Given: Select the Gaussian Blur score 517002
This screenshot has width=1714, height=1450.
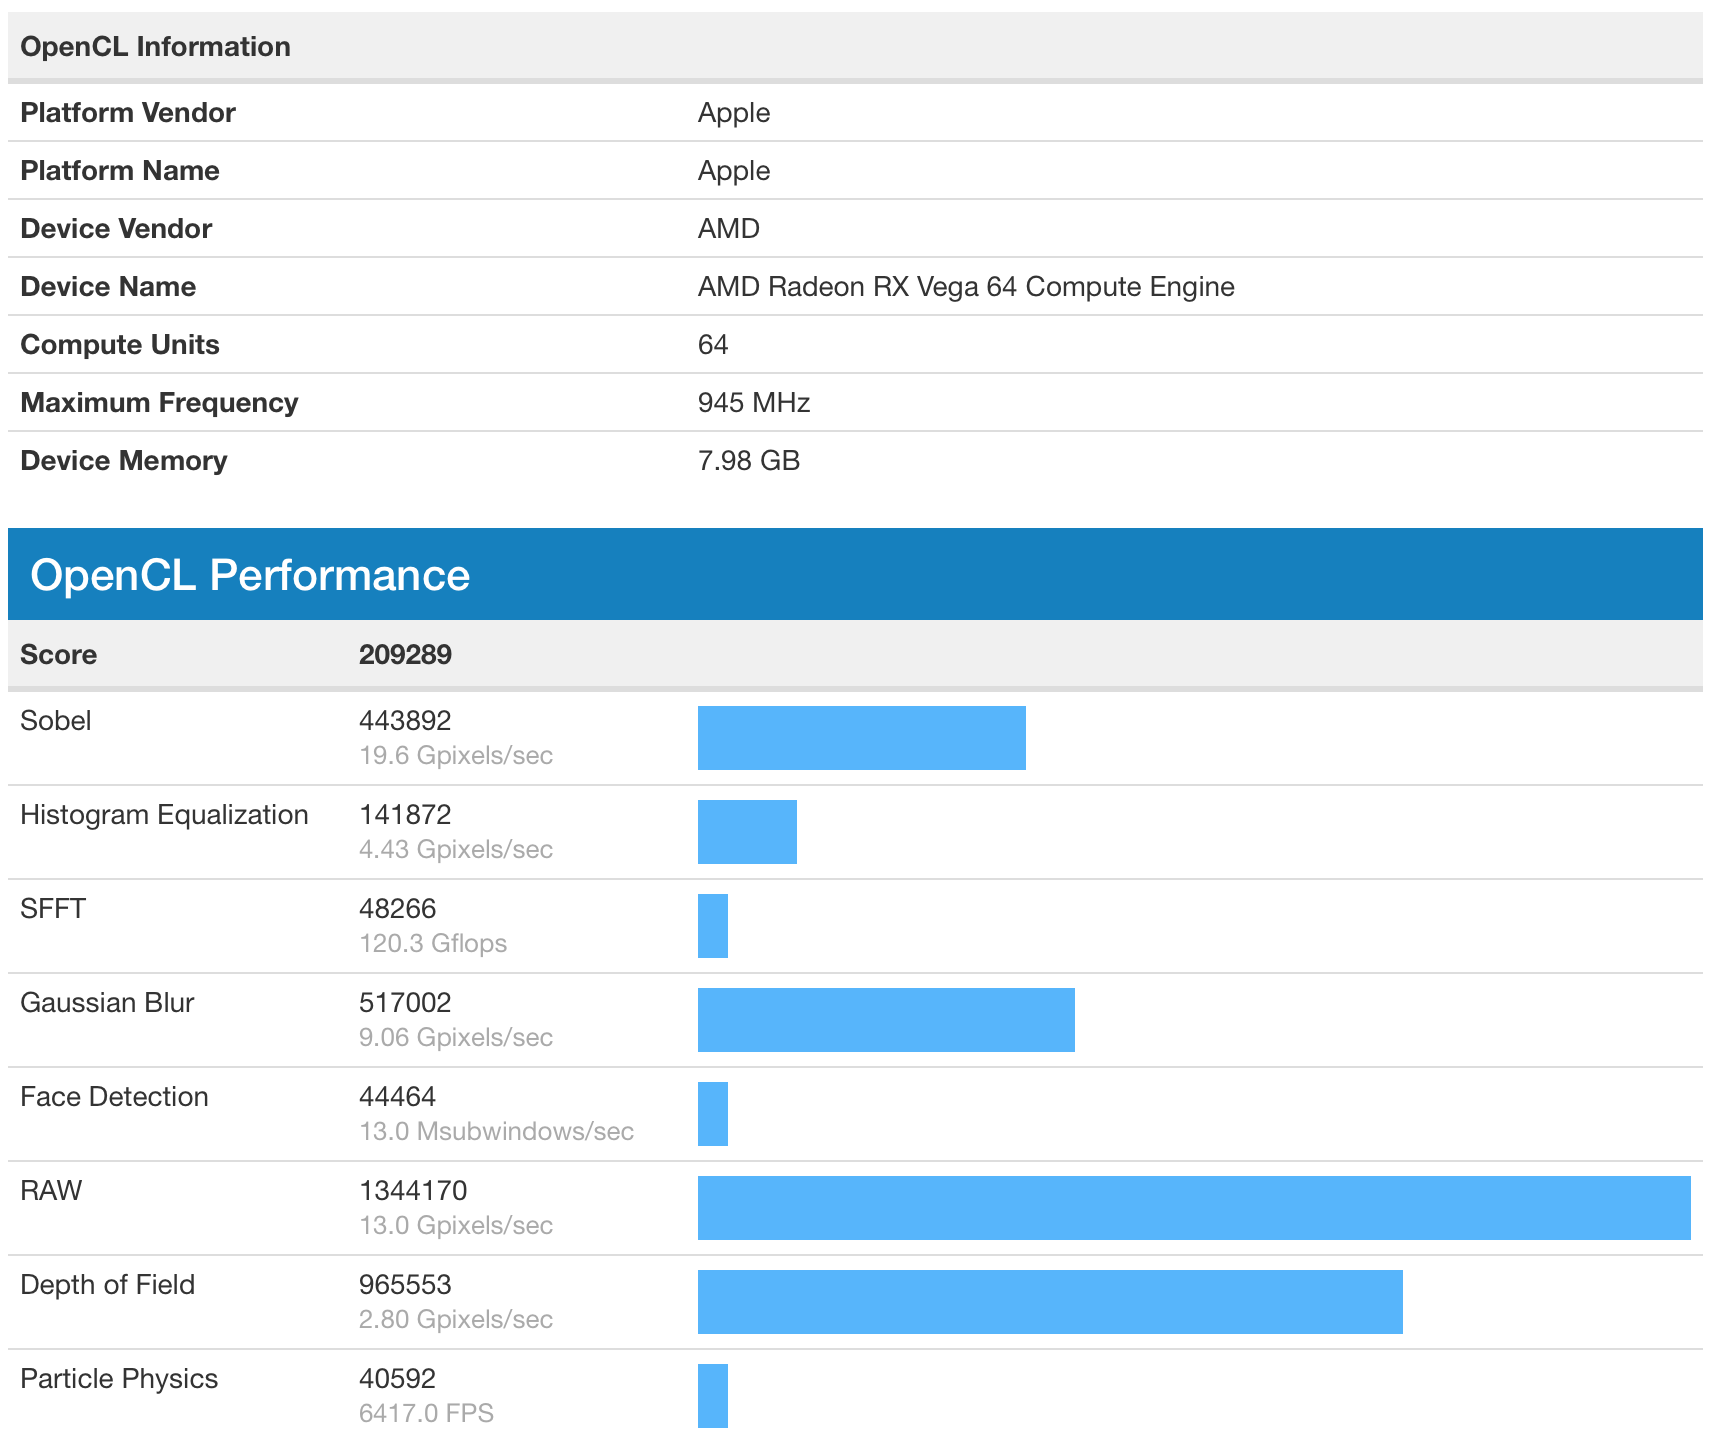Looking at the screenshot, I should coord(405,1003).
